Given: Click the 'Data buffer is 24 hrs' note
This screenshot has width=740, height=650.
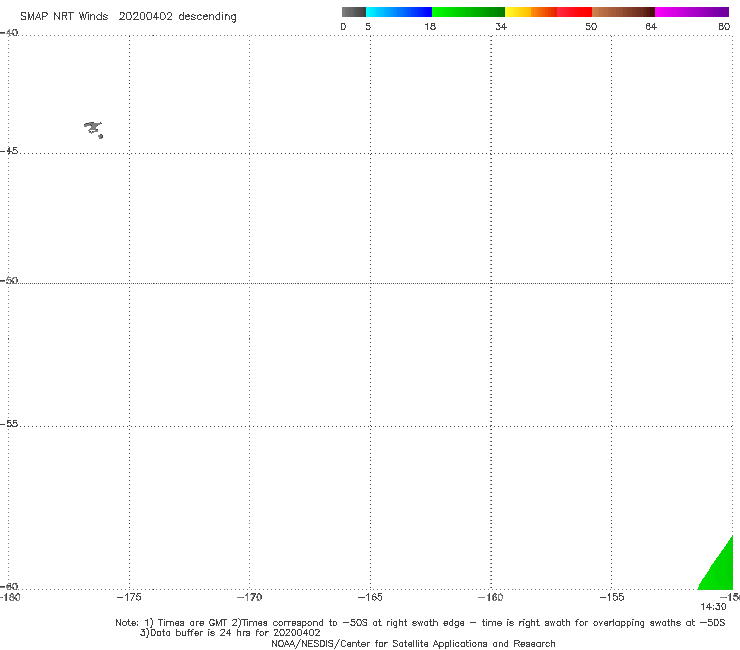Looking at the screenshot, I should tap(230, 633).
